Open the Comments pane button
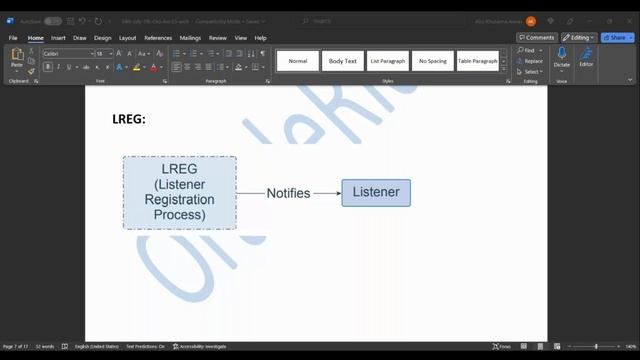This screenshot has width=640, height=360. tap(536, 38)
